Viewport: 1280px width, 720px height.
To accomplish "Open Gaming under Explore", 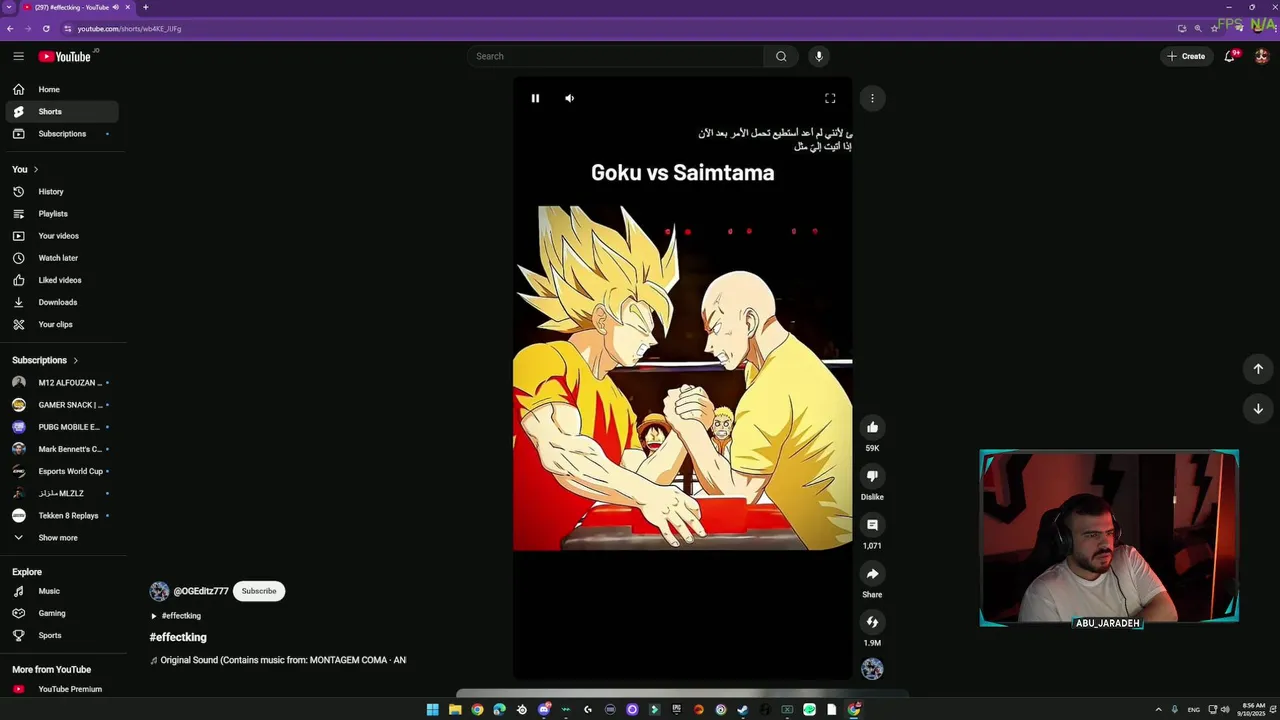I will (x=62, y=613).
